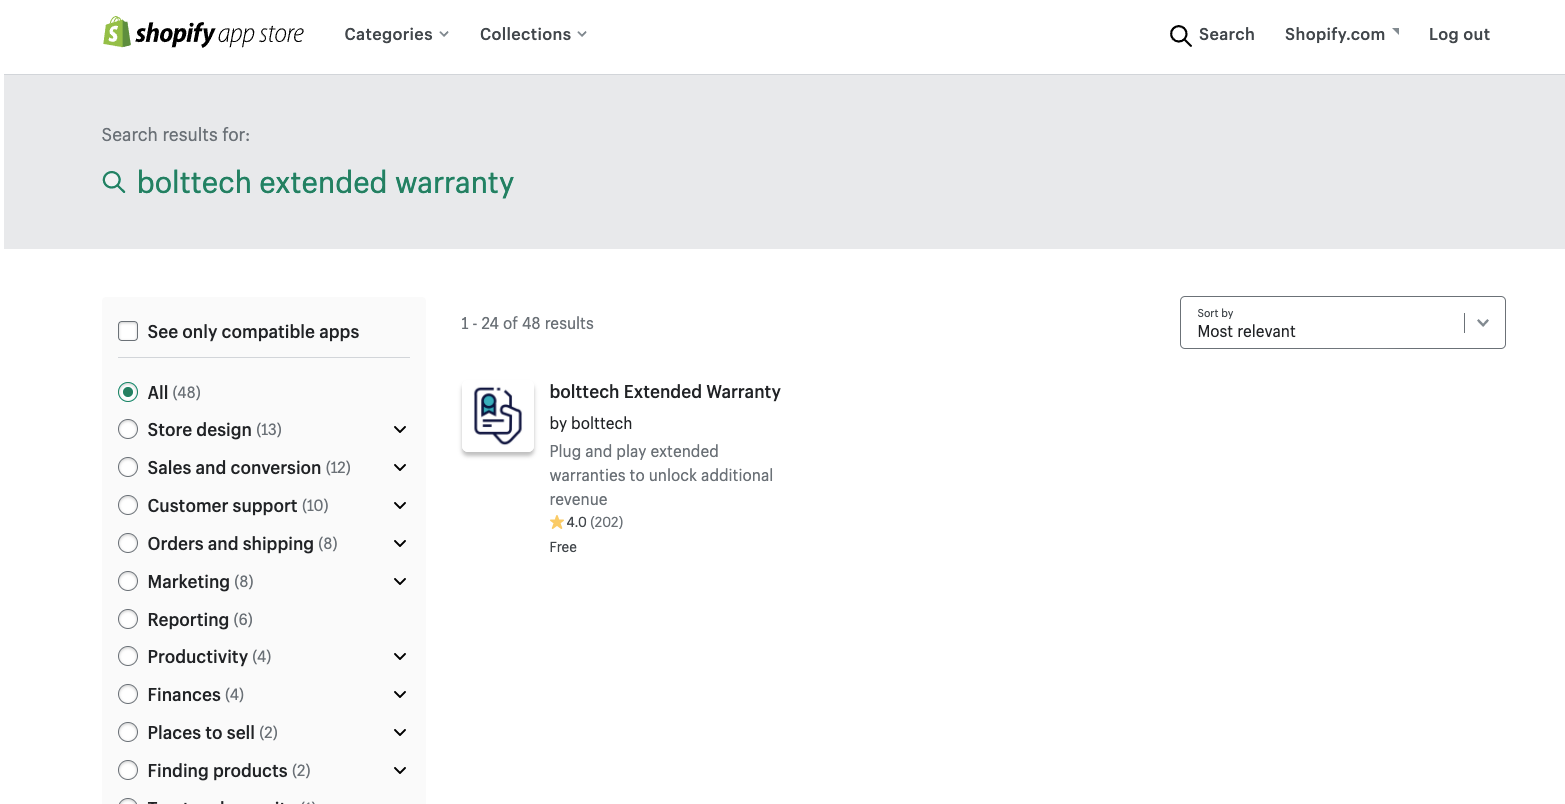This screenshot has width=1565, height=804.
Task: Click the "Free" price label
Action: pos(563,547)
